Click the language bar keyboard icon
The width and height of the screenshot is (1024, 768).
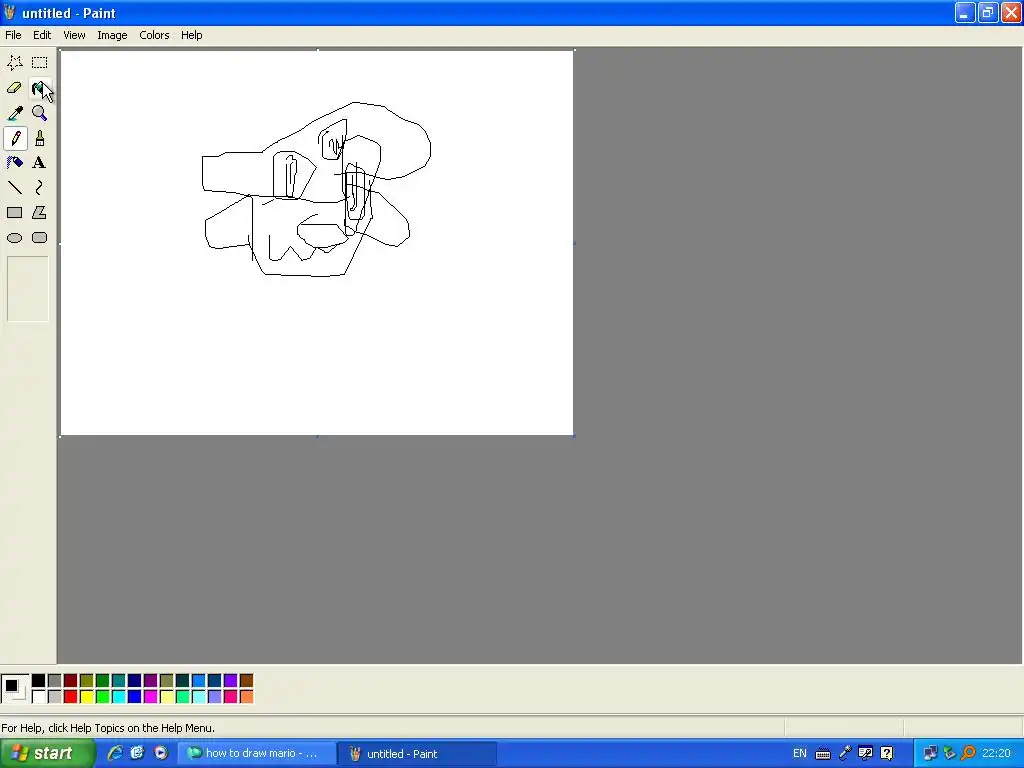(x=823, y=754)
